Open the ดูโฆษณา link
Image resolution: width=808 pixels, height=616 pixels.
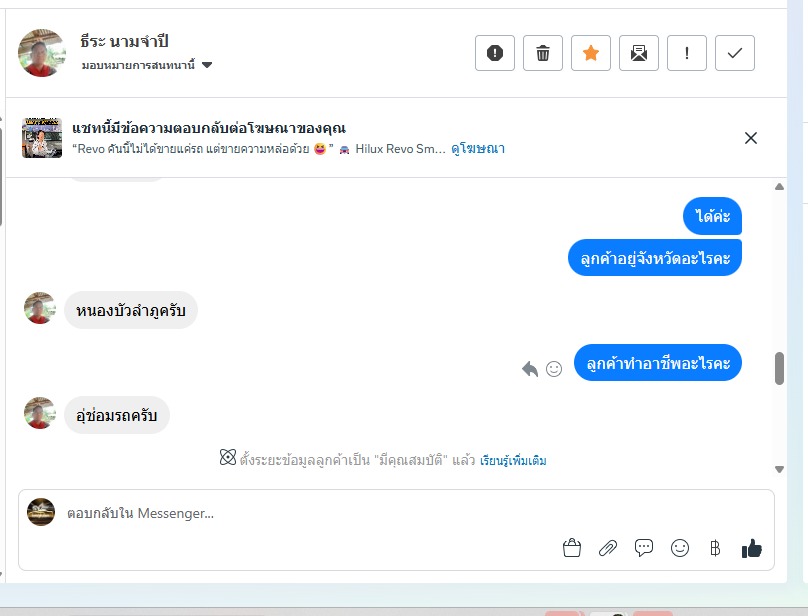click(x=478, y=149)
